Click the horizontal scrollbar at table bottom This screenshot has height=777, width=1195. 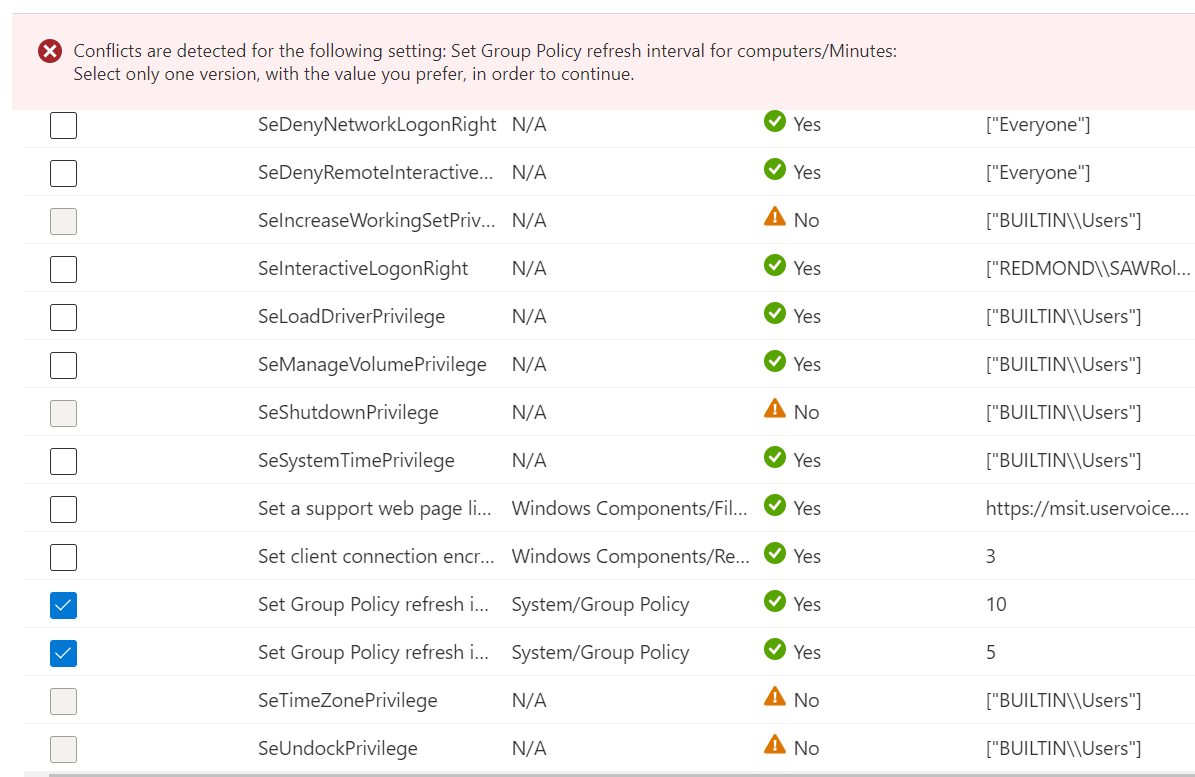(610, 774)
